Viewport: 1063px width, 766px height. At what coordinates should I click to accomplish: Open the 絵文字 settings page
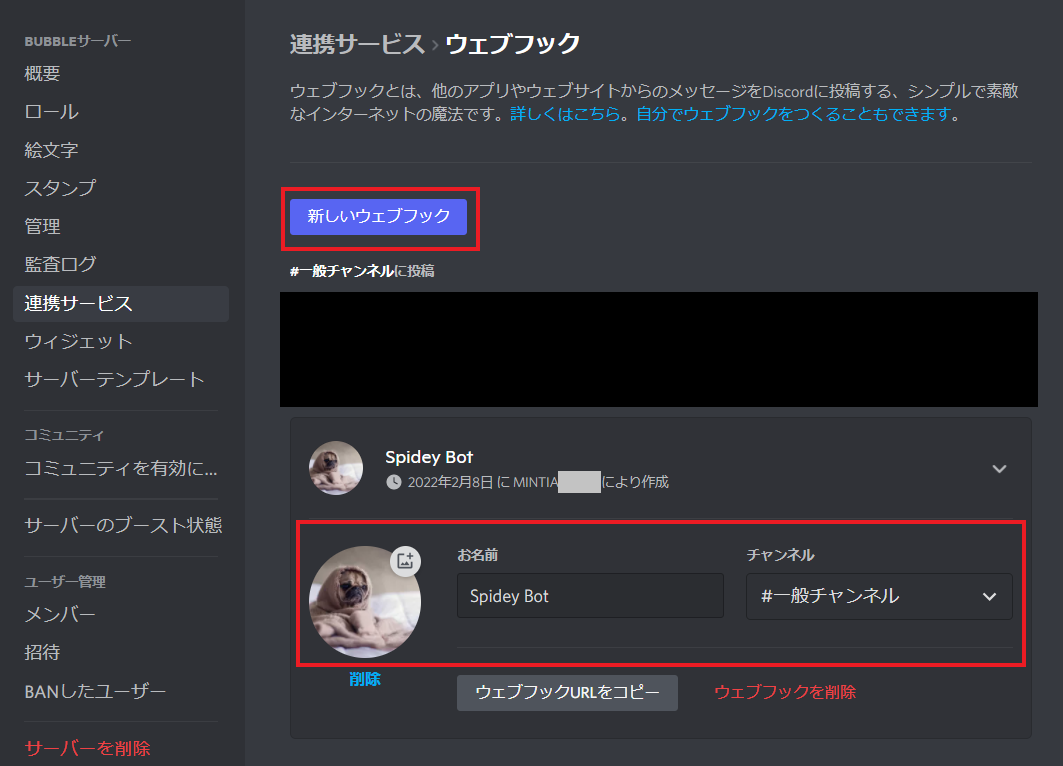(47, 149)
